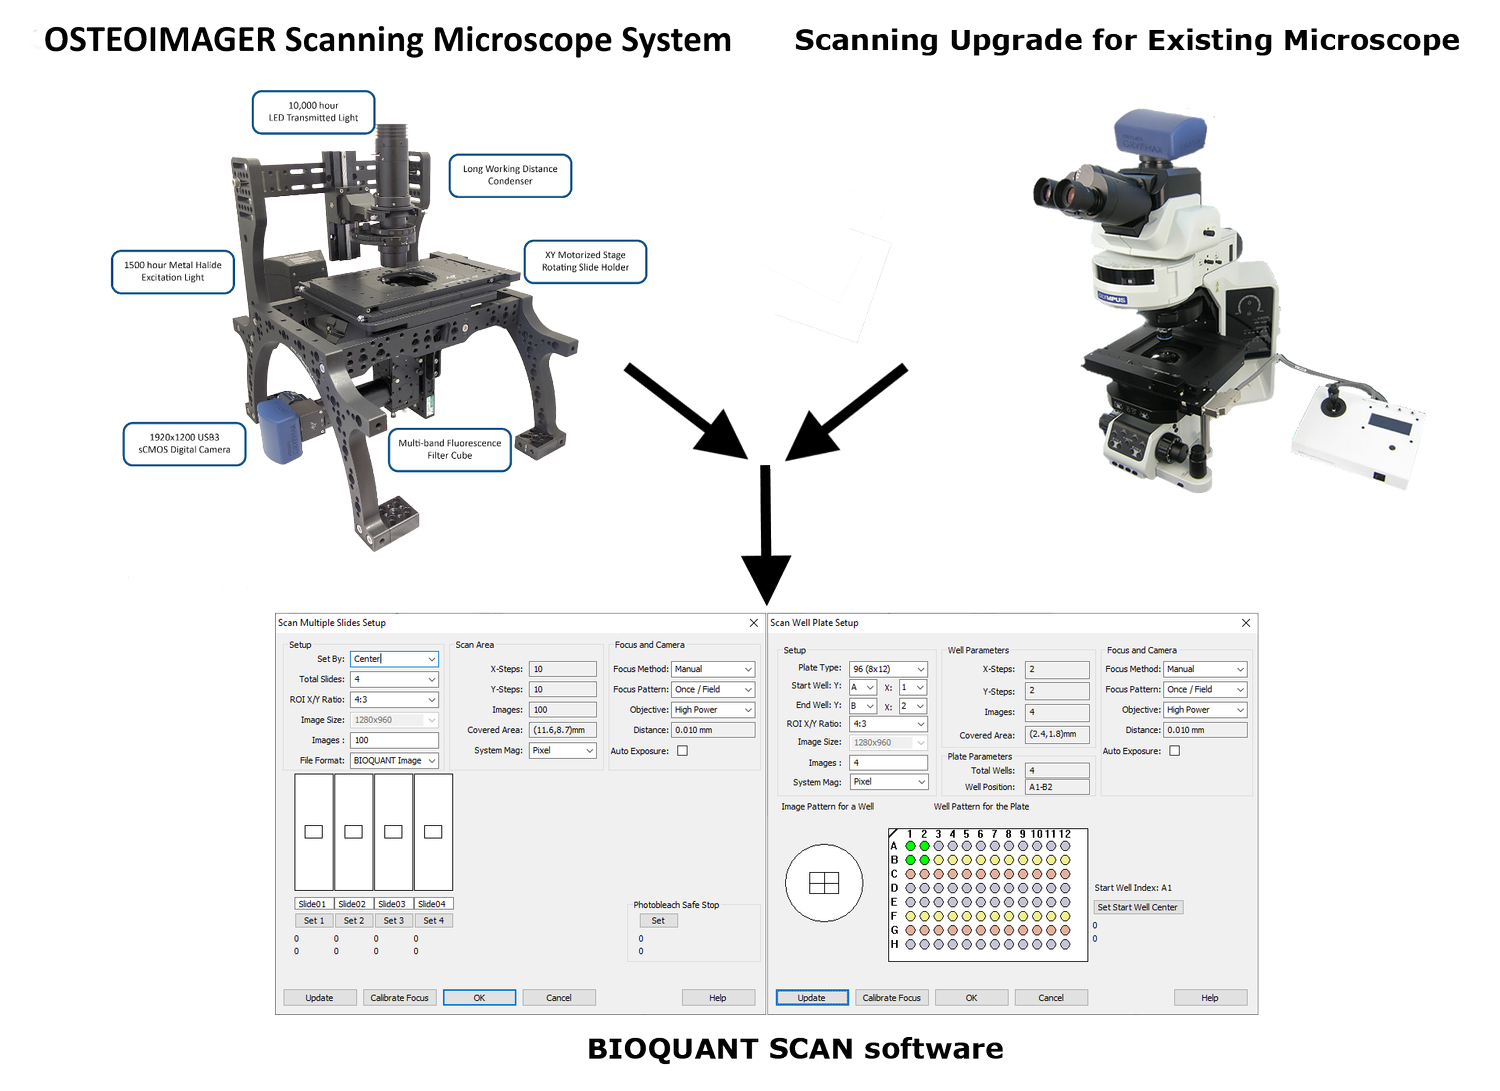Viewport: 1500px width, 1091px height.
Task: Click Calibrate Focus in the slides dialog
Action: click(400, 997)
